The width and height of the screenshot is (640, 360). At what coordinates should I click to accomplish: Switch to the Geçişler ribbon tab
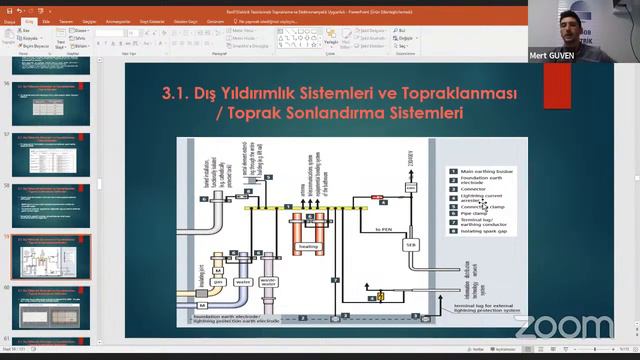89,22
